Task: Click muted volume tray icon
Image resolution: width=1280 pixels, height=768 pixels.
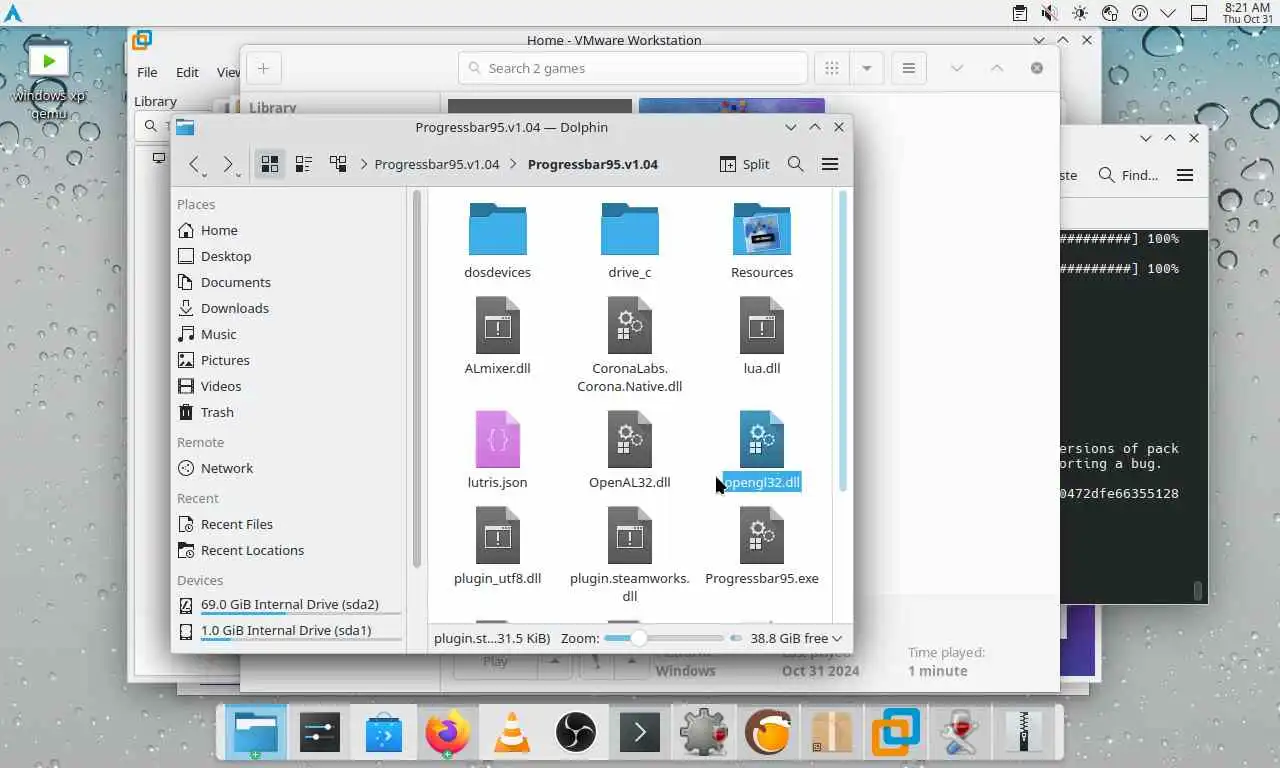Action: (x=1049, y=13)
